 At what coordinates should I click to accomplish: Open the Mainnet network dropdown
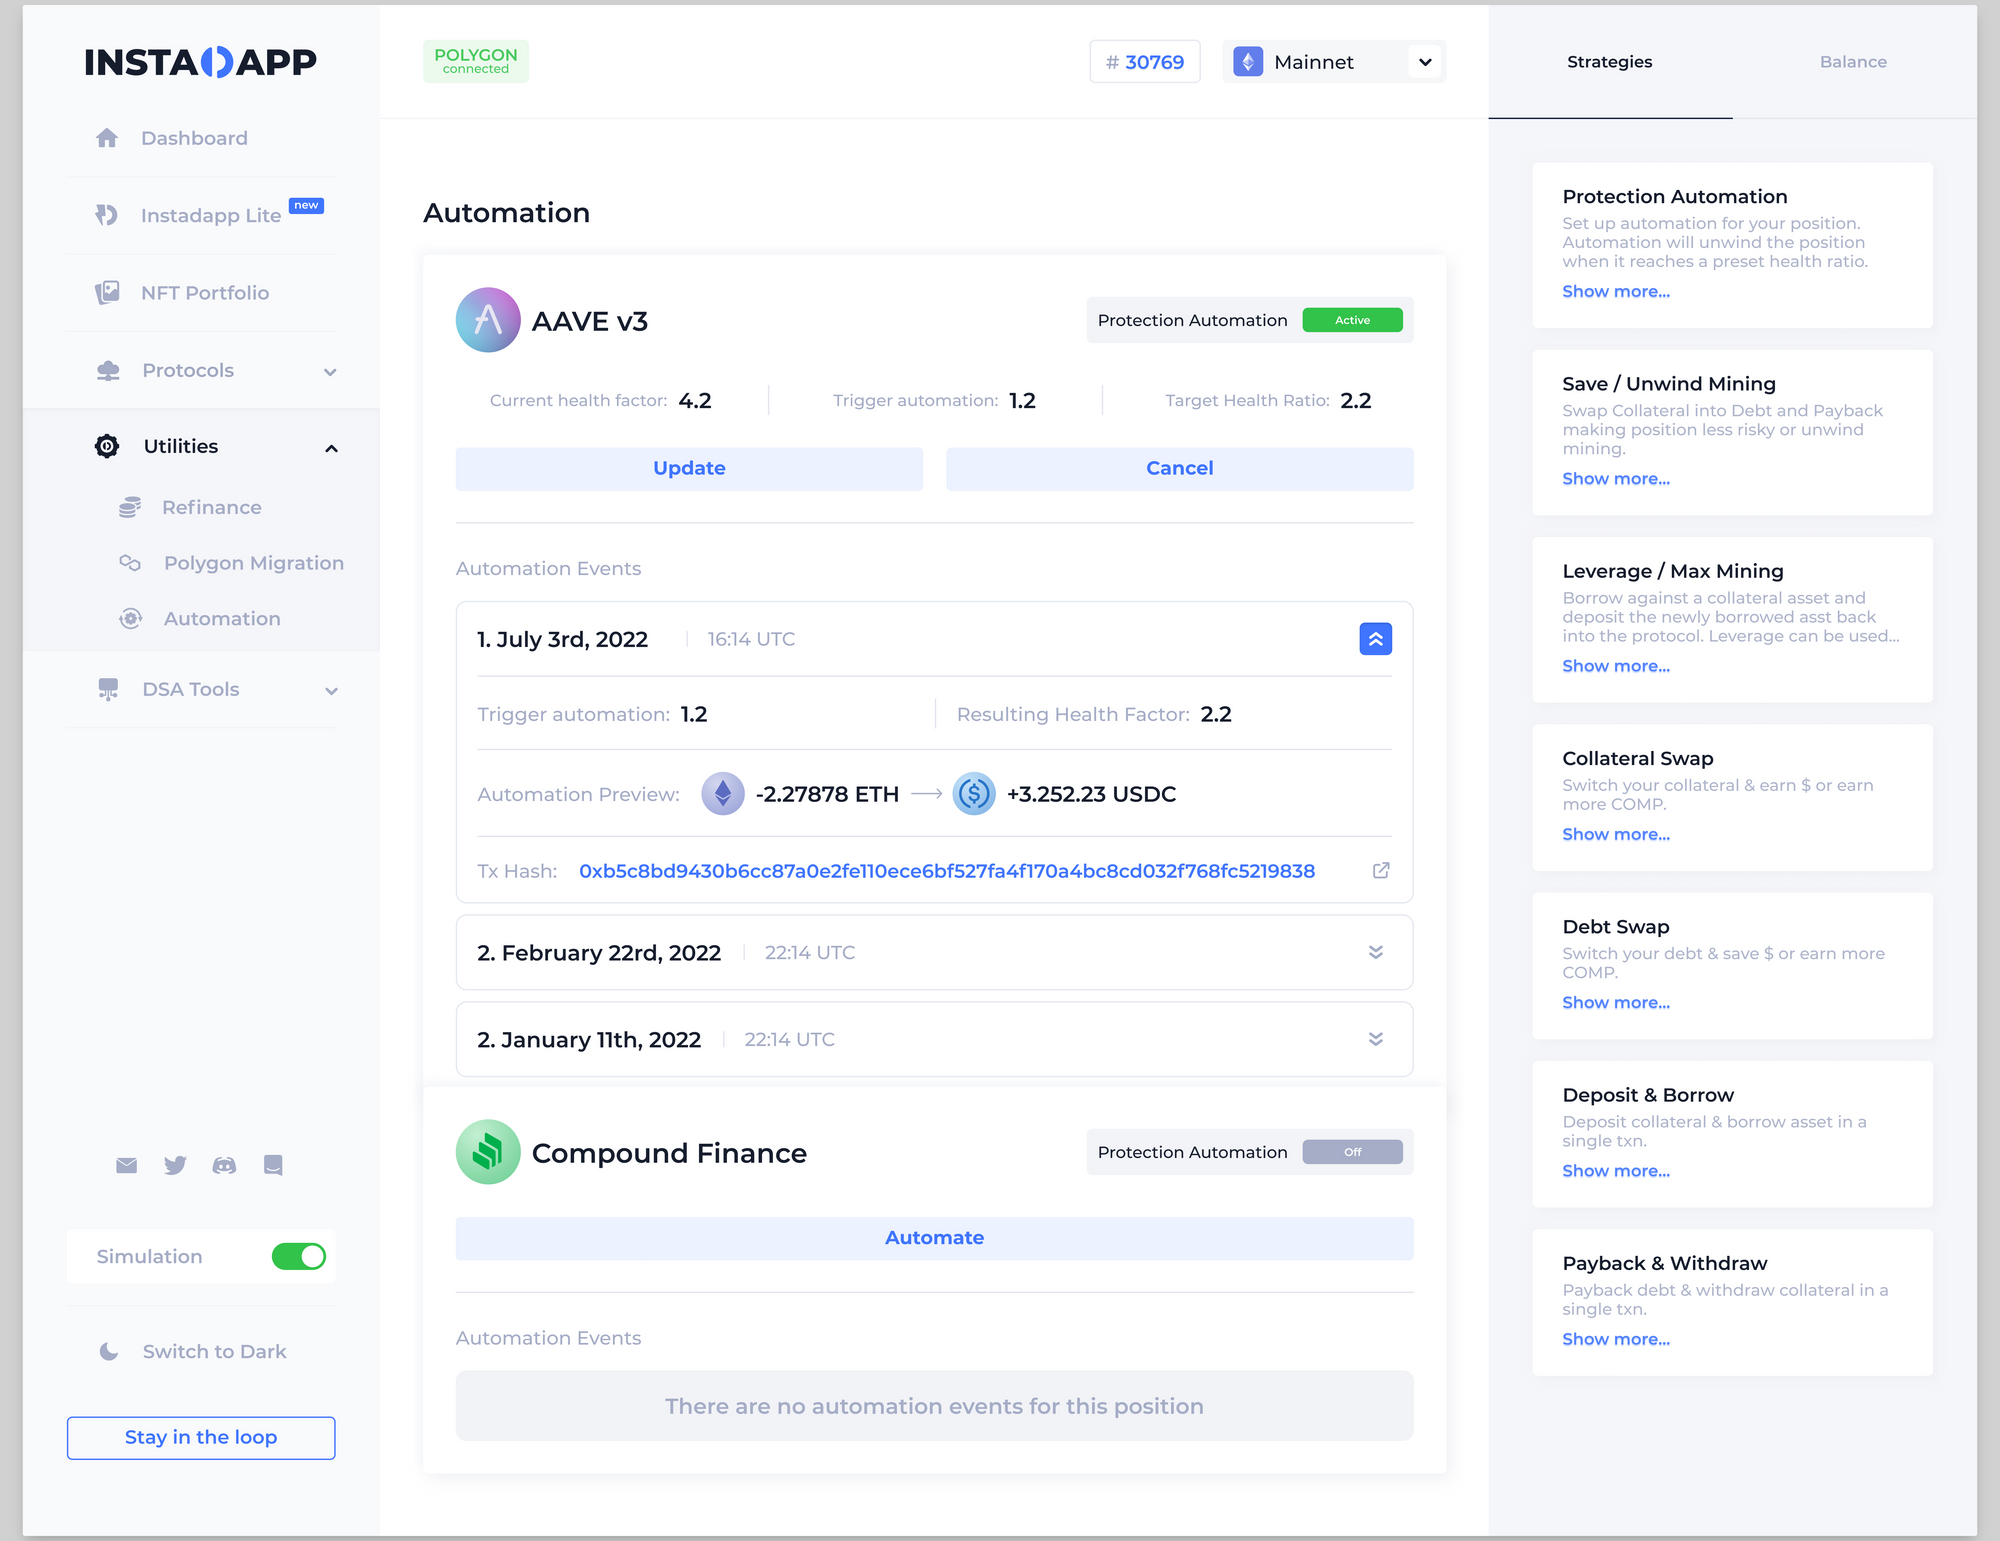point(1334,62)
